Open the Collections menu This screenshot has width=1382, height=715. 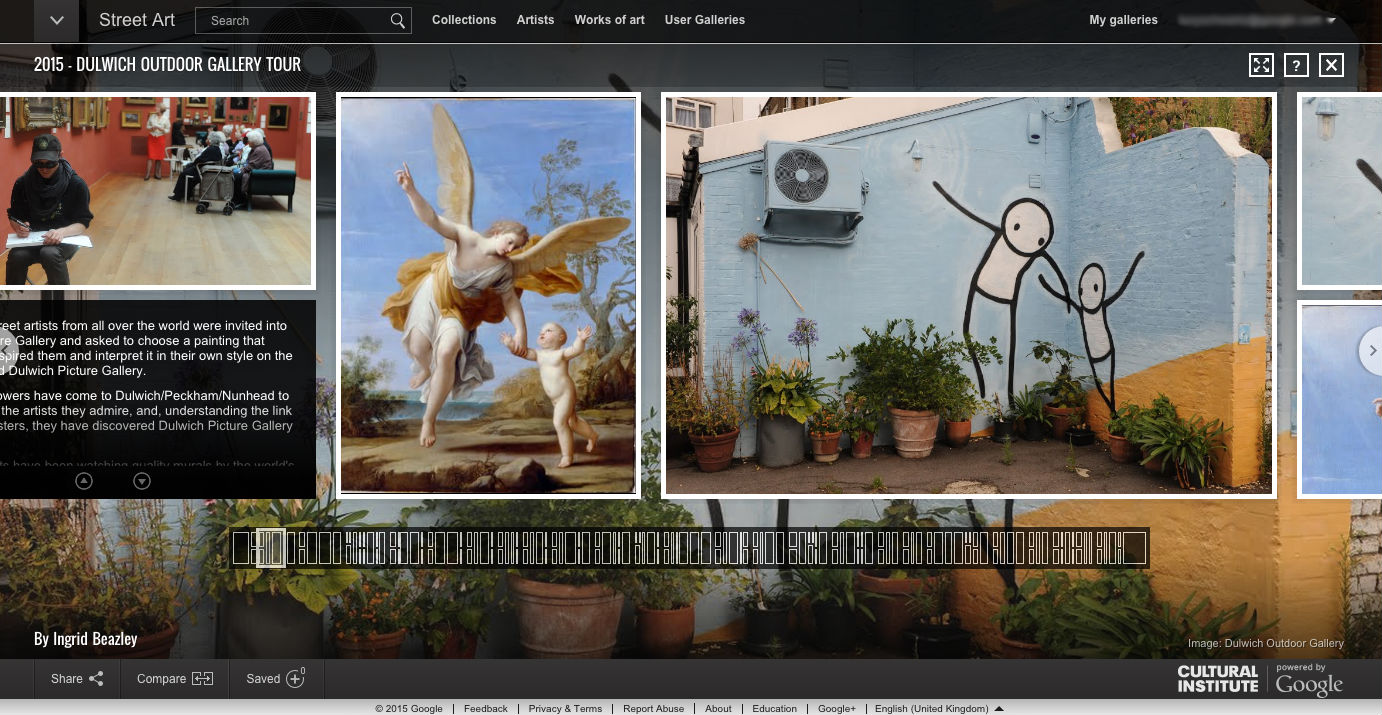click(464, 20)
